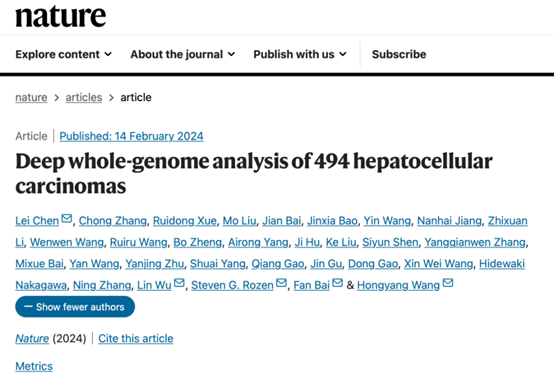Collapse list with Show fewer authors
The height and width of the screenshot is (388, 554).
(75, 307)
